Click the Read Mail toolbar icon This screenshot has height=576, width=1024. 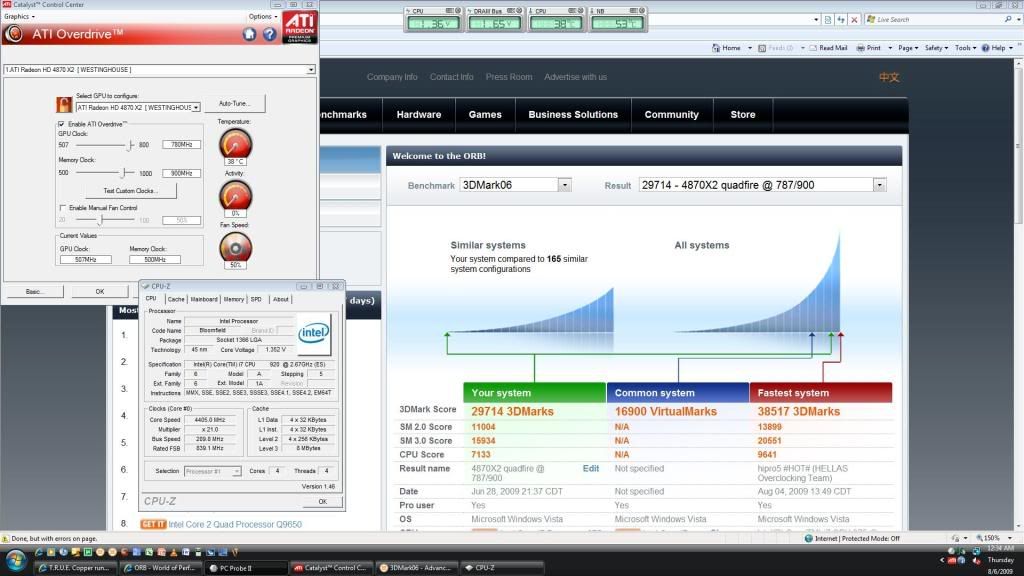(x=813, y=48)
